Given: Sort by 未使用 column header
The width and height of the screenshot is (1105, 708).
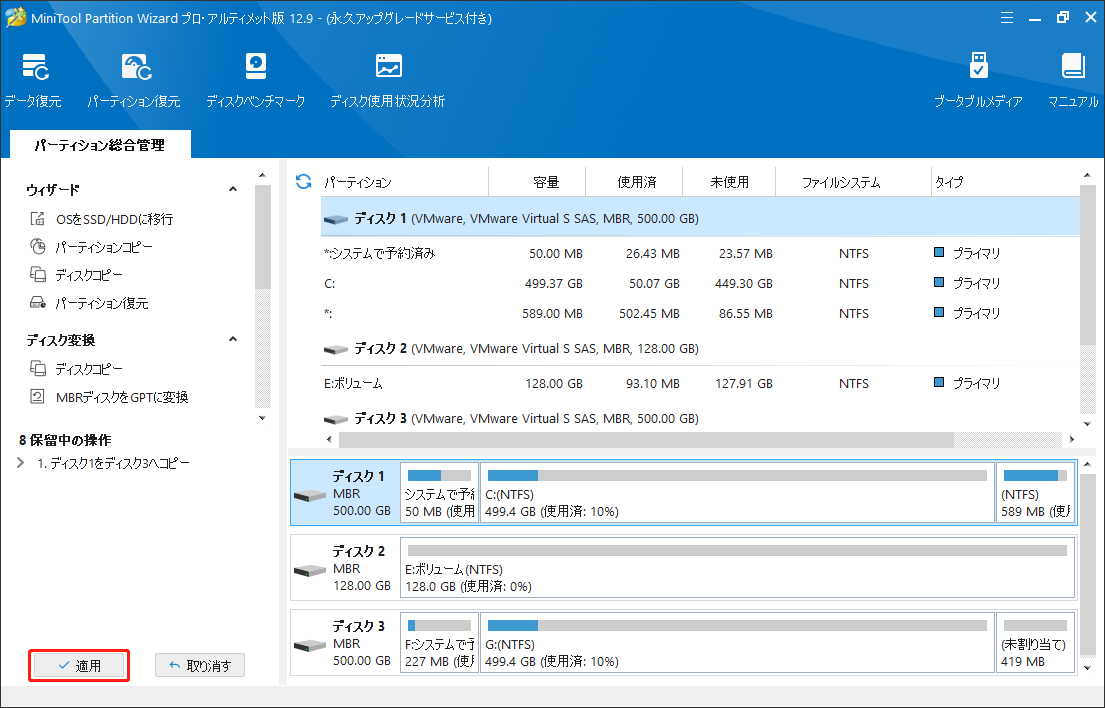Looking at the screenshot, I should click(729, 182).
